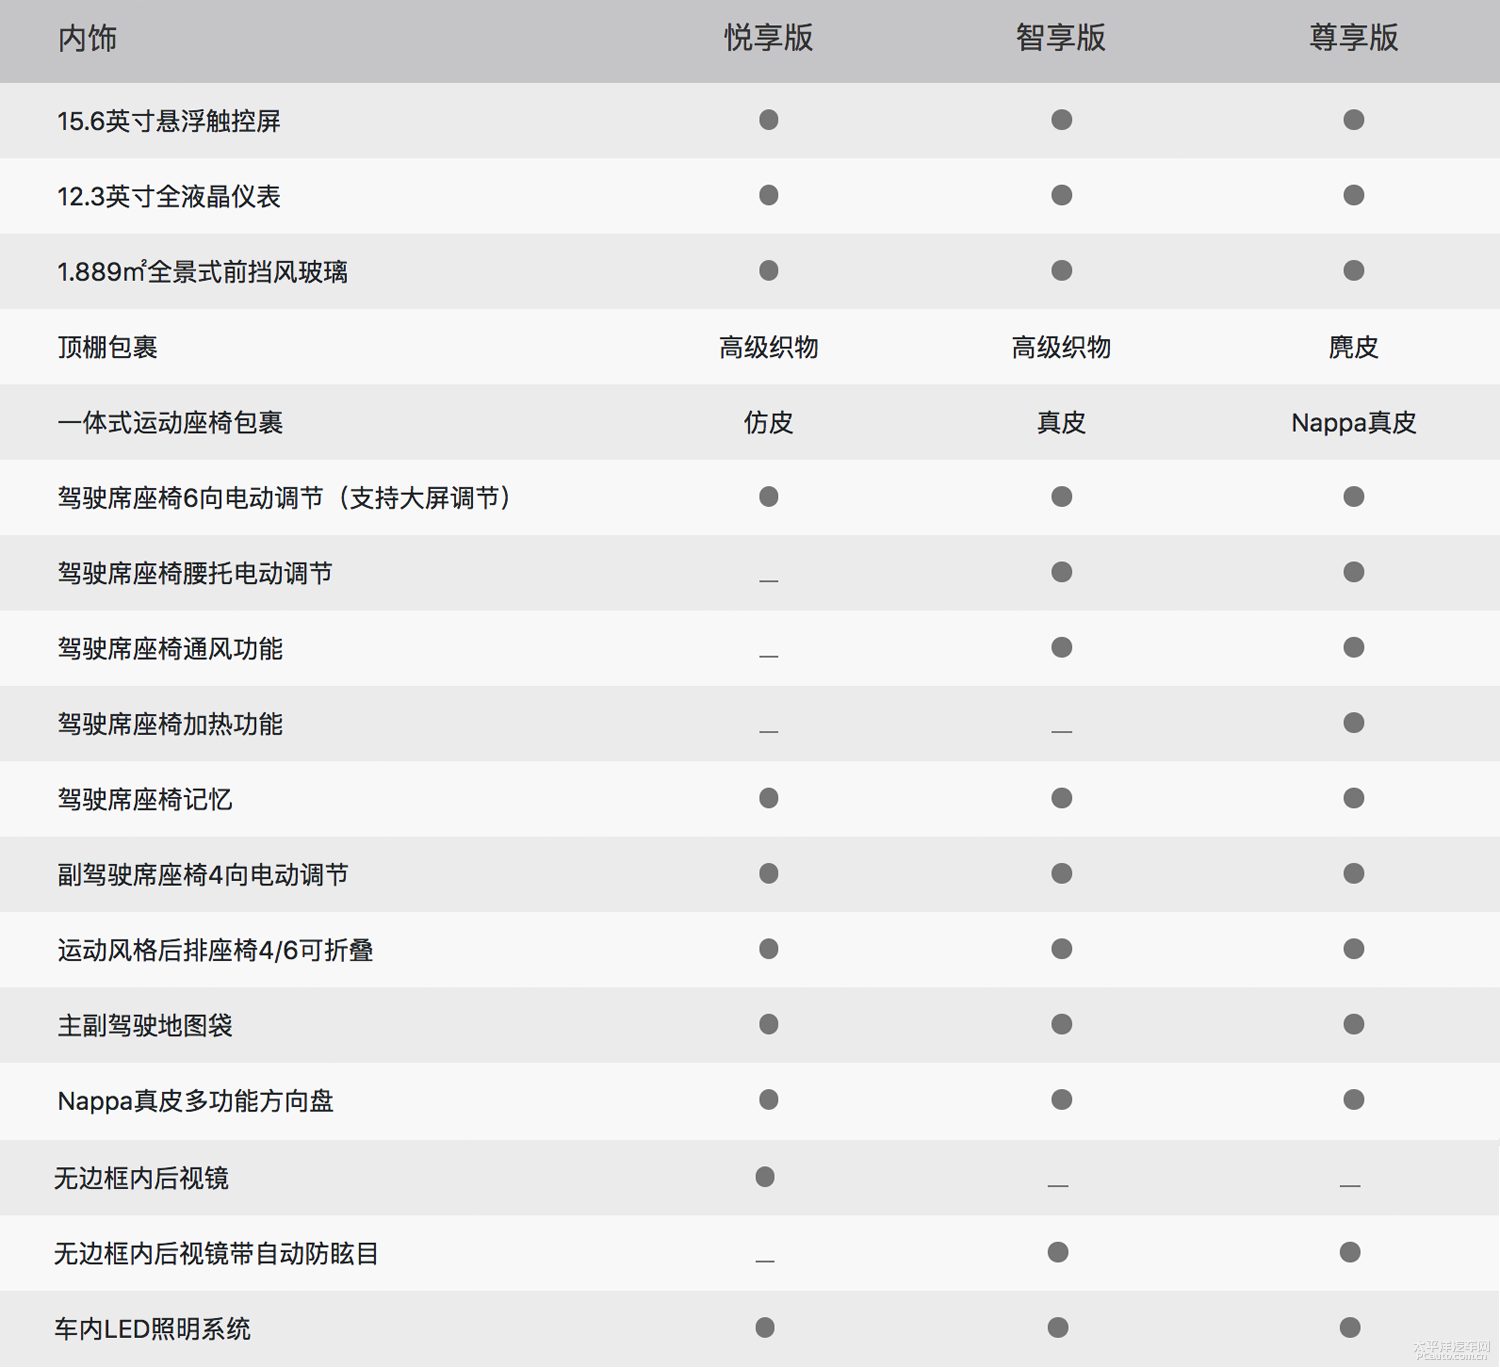Viewport: 1500px width, 1368px height.
Task: Select the 一体式运动座椅包裹 row label
Action: tap(170, 423)
